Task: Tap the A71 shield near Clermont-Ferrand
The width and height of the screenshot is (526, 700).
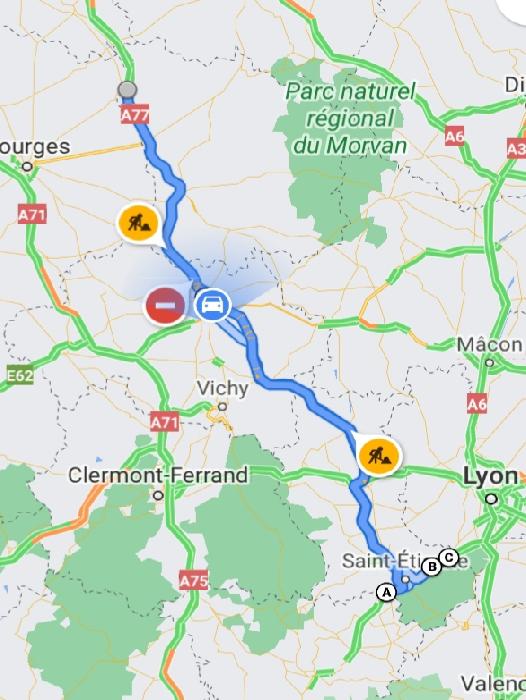Action: coord(165,422)
